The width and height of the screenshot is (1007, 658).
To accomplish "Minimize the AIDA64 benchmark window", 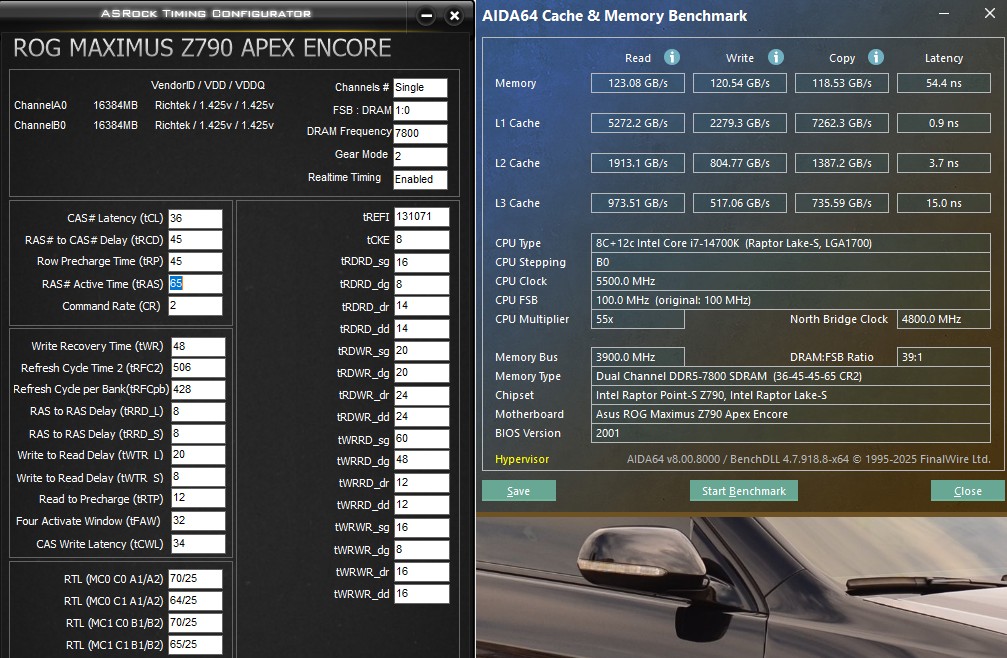I will pyautogui.click(x=943, y=13).
